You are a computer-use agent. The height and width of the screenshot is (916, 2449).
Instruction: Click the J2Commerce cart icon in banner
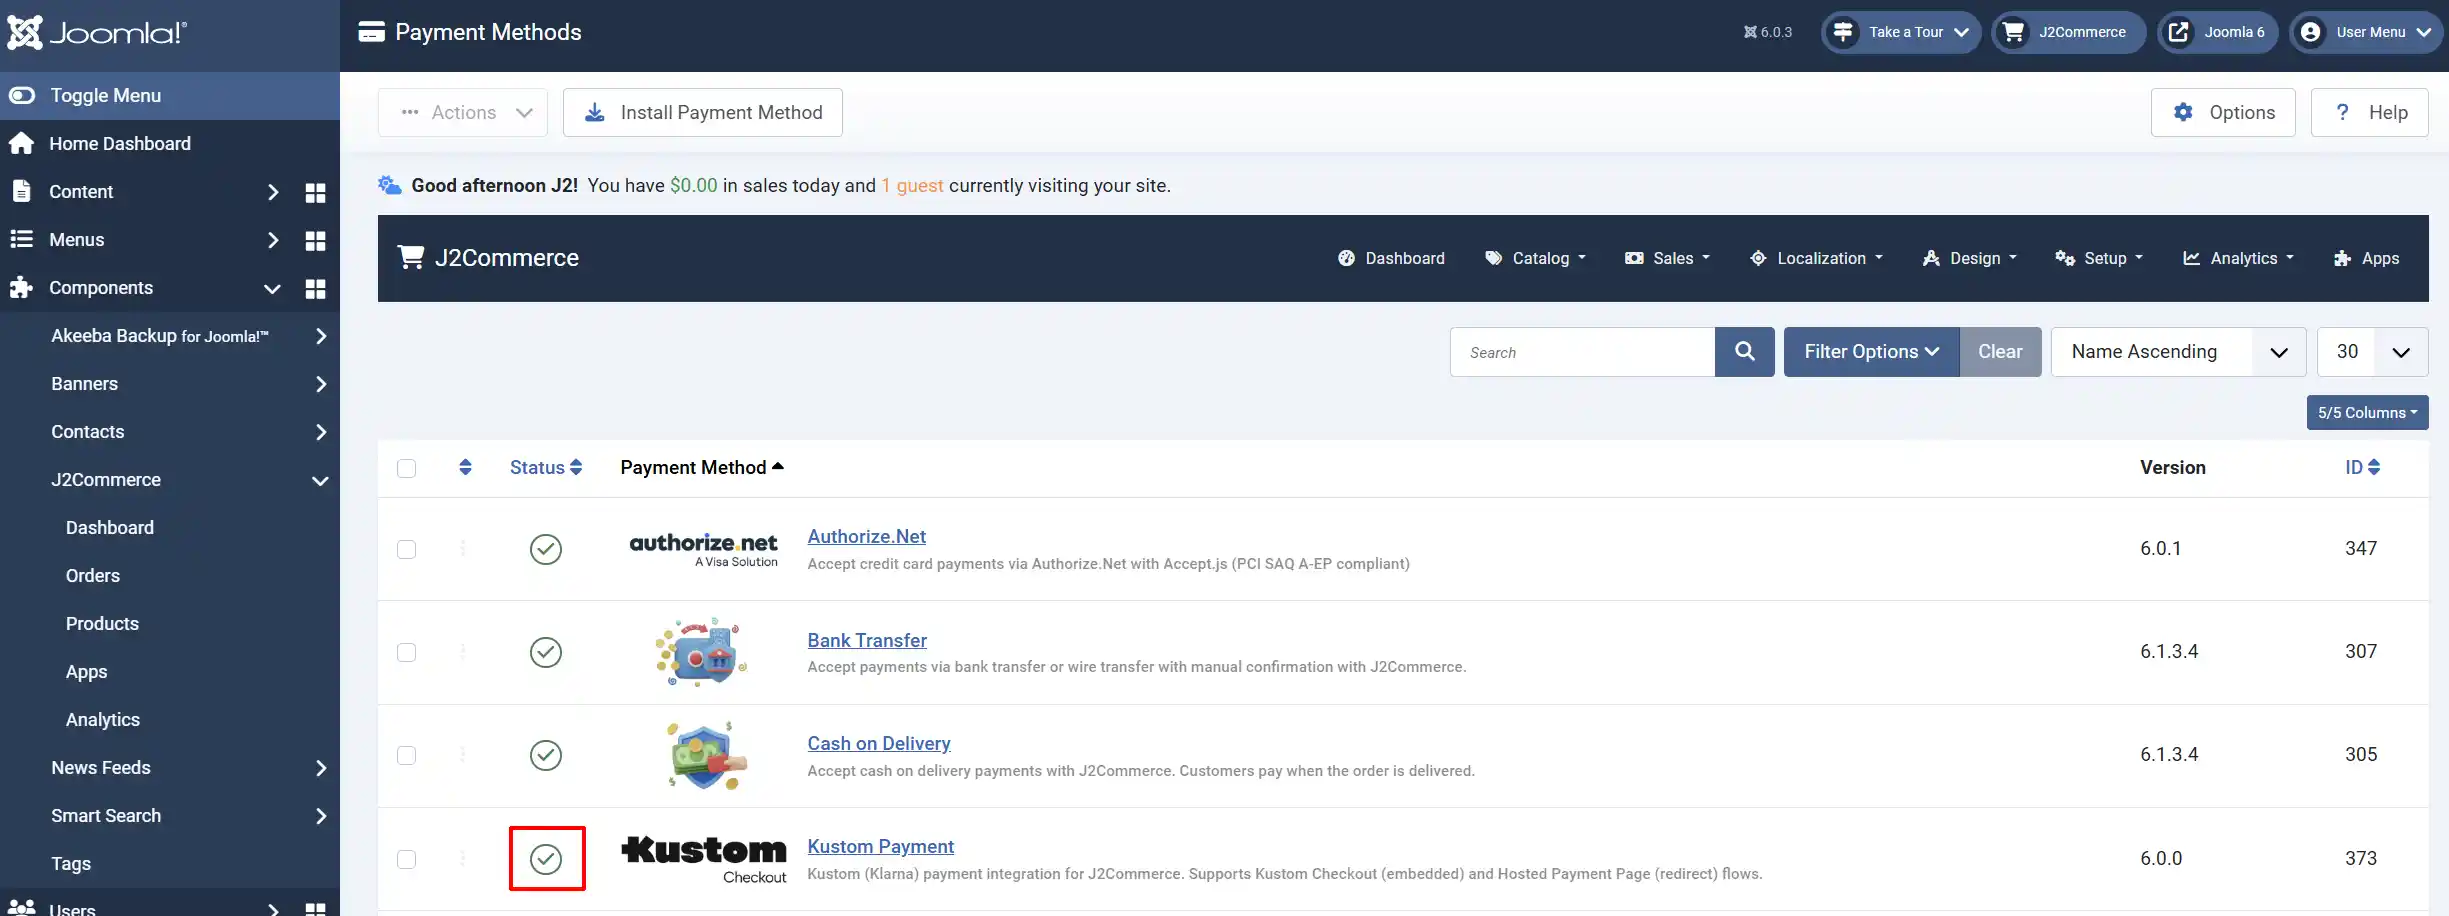410,258
